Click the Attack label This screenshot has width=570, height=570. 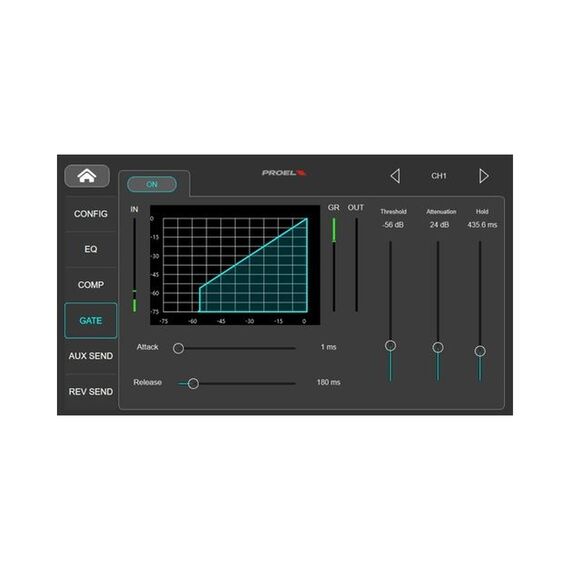click(x=148, y=347)
